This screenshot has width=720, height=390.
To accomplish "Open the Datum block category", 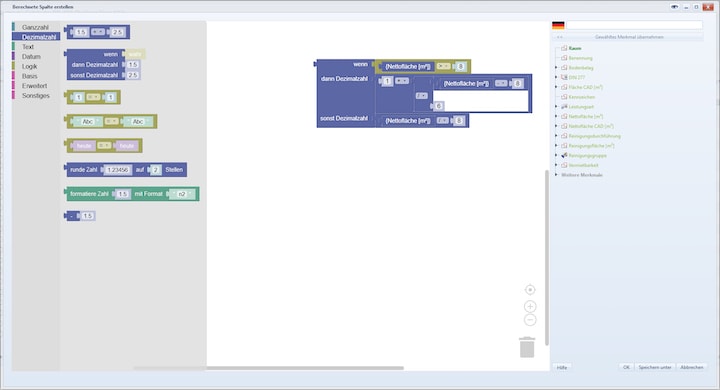I will [31, 57].
